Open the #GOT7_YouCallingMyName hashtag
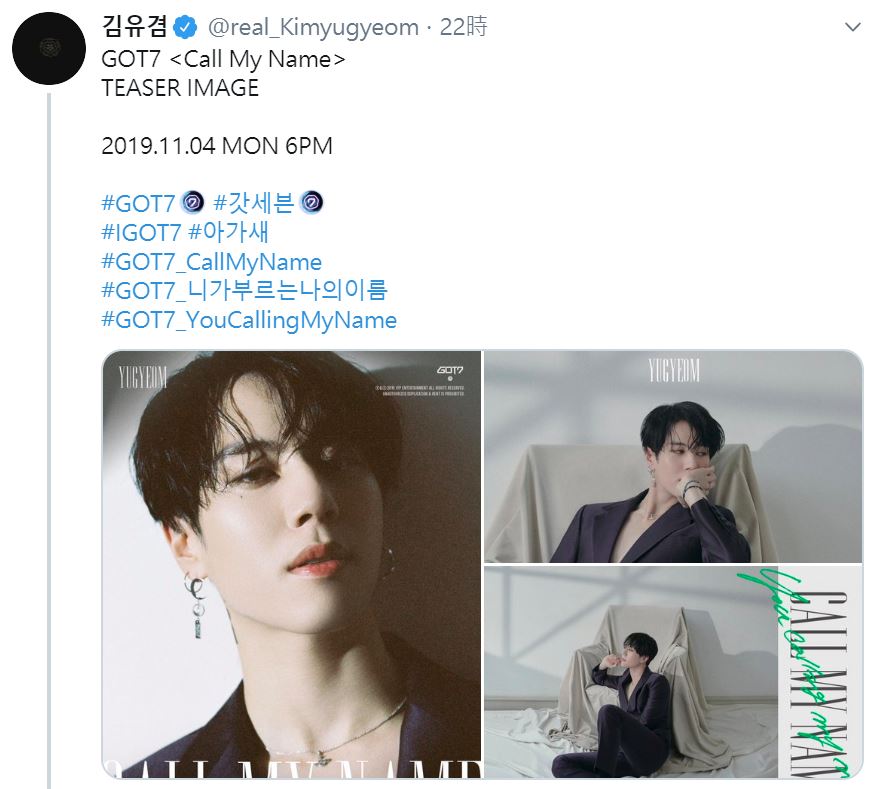 coord(249,320)
